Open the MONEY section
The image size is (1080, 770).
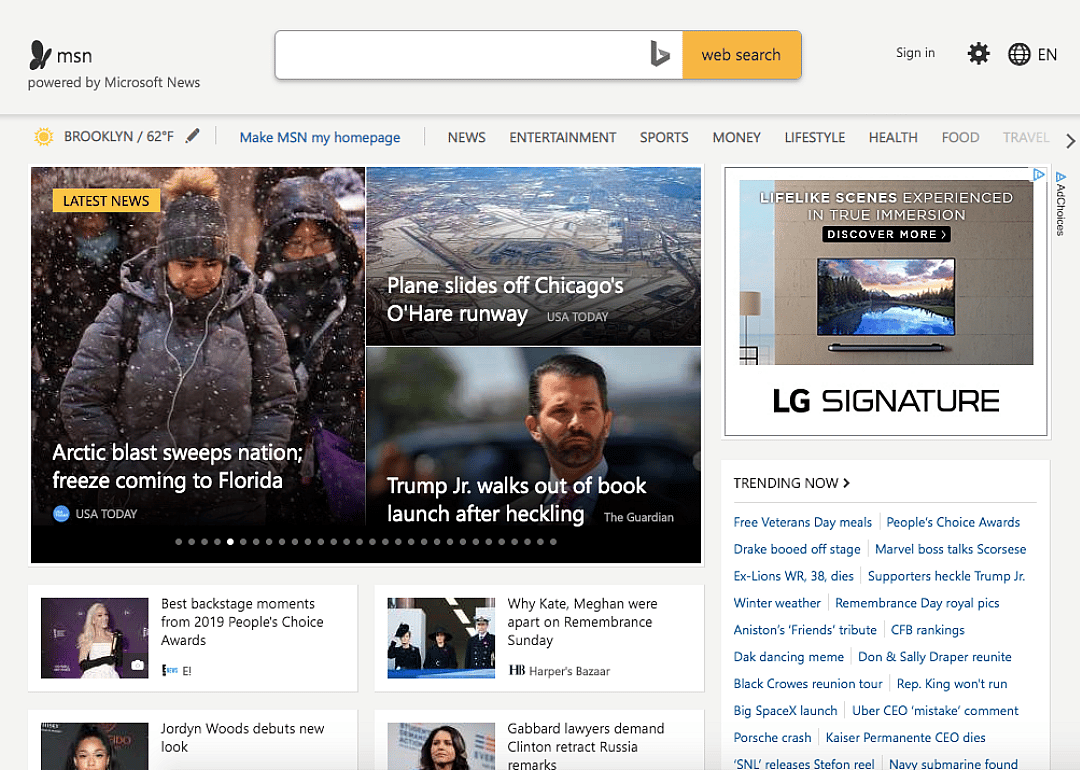coord(736,137)
